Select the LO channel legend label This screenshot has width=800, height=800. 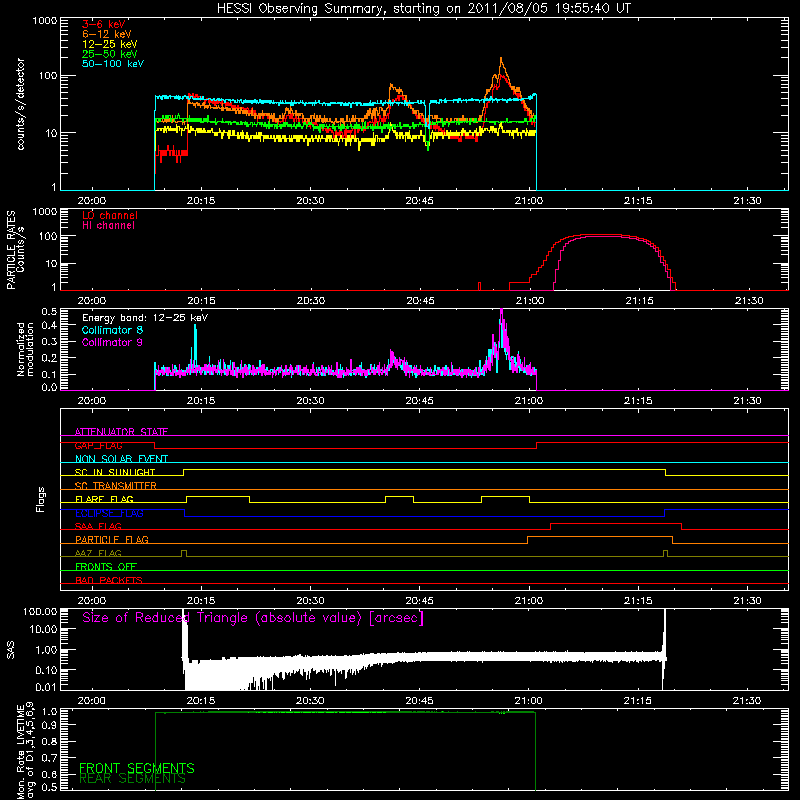tap(110, 216)
